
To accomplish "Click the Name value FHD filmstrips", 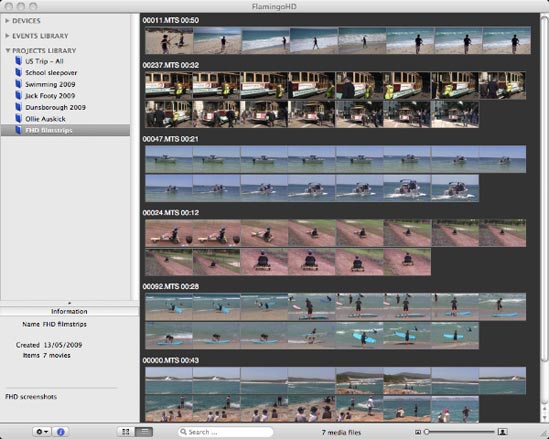I will point(64,324).
